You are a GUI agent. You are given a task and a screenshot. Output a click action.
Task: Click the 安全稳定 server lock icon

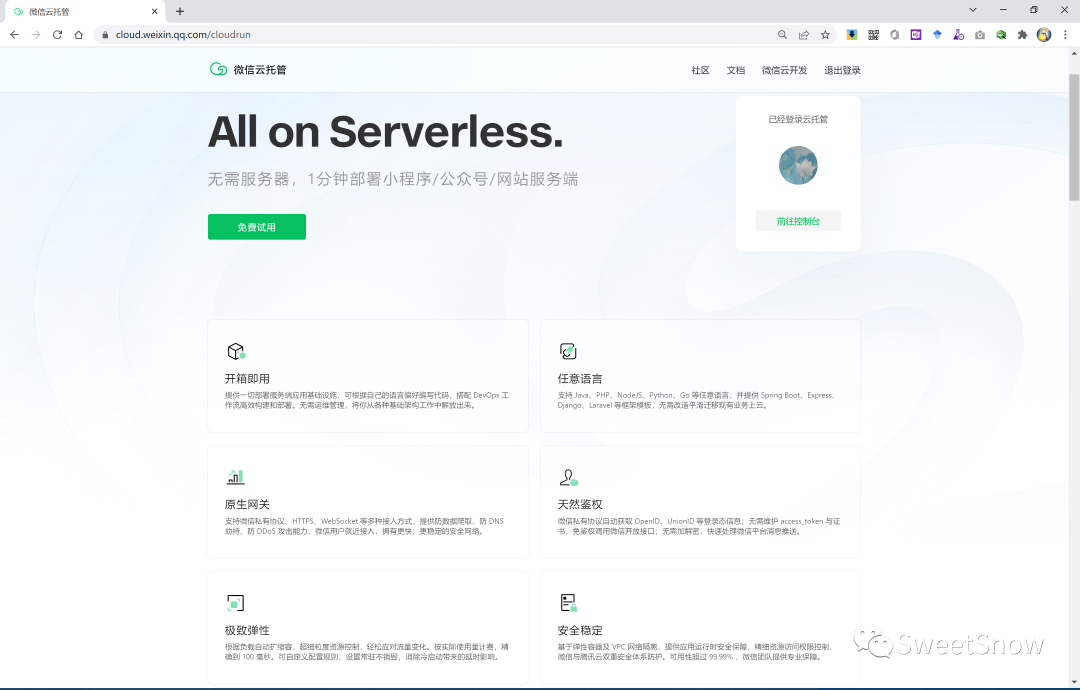(x=568, y=603)
